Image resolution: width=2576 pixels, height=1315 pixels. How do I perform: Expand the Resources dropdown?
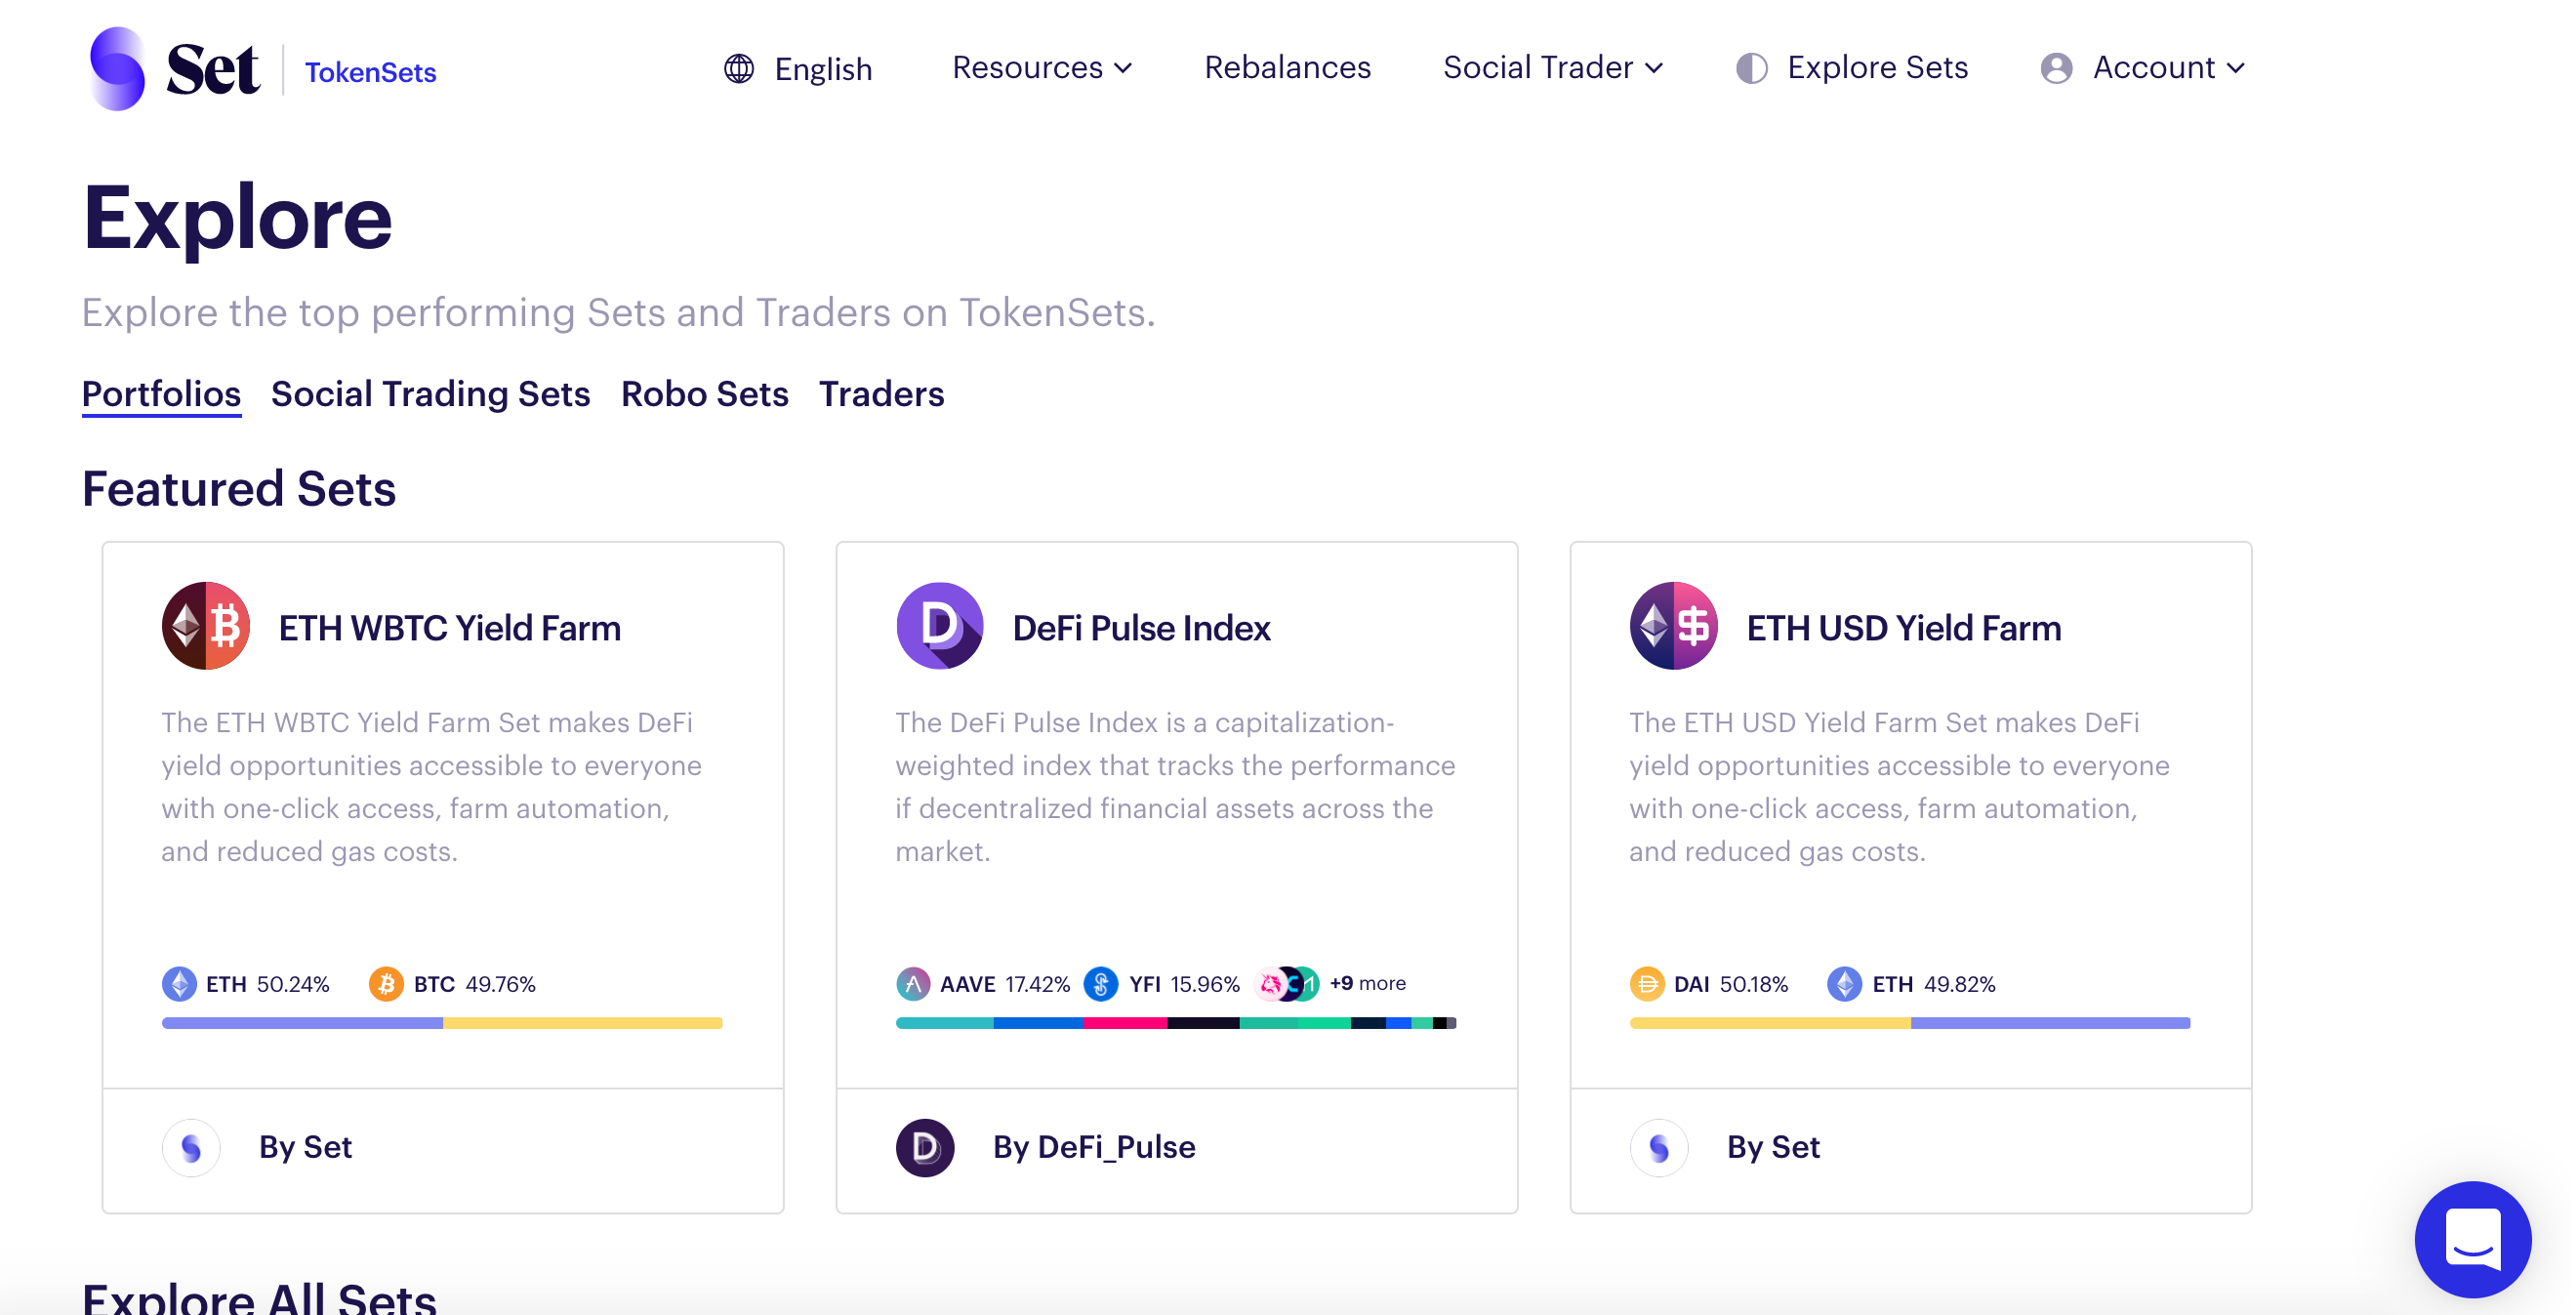pyautogui.click(x=1041, y=68)
